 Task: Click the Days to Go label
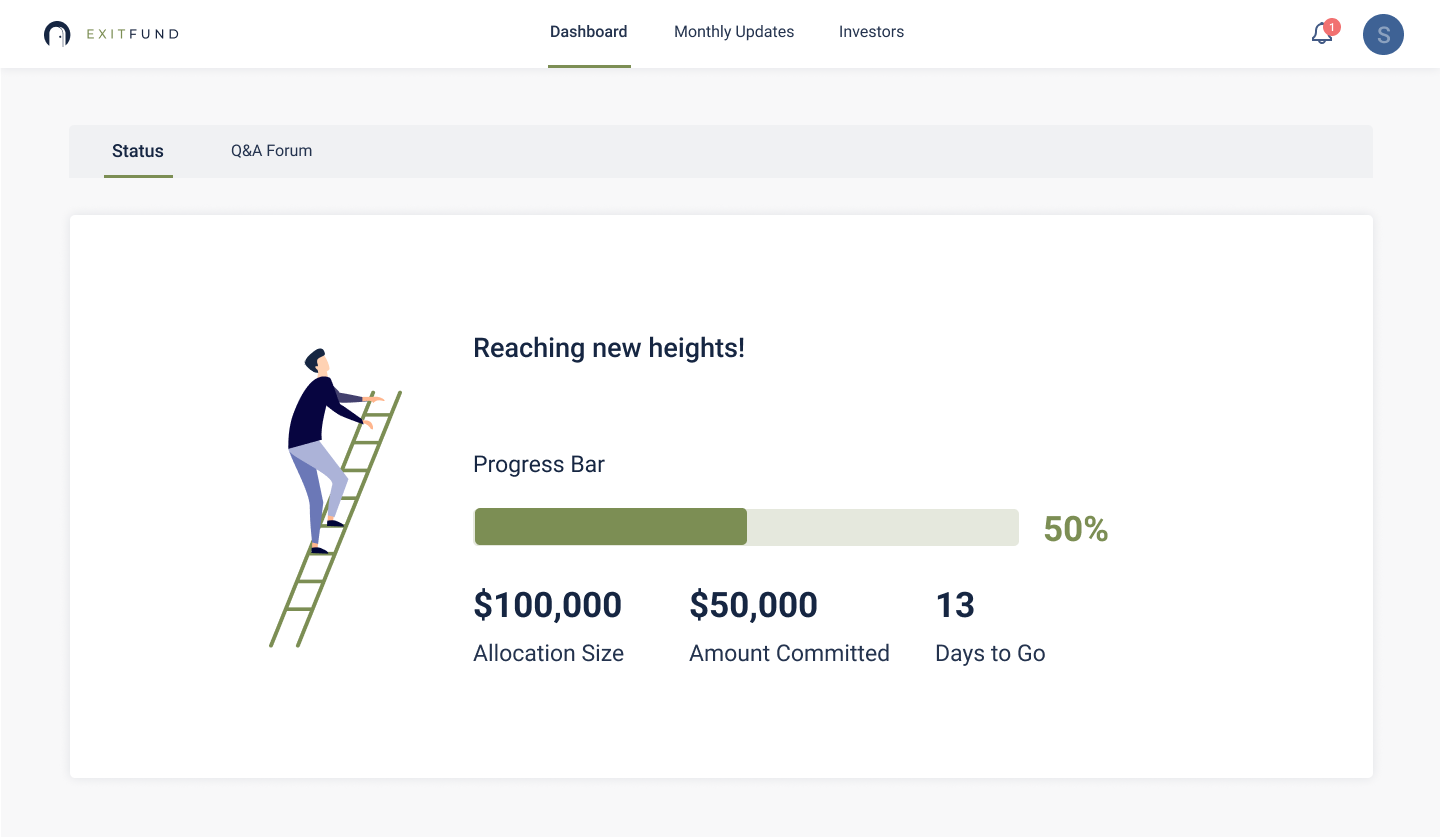tap(990, 653)
